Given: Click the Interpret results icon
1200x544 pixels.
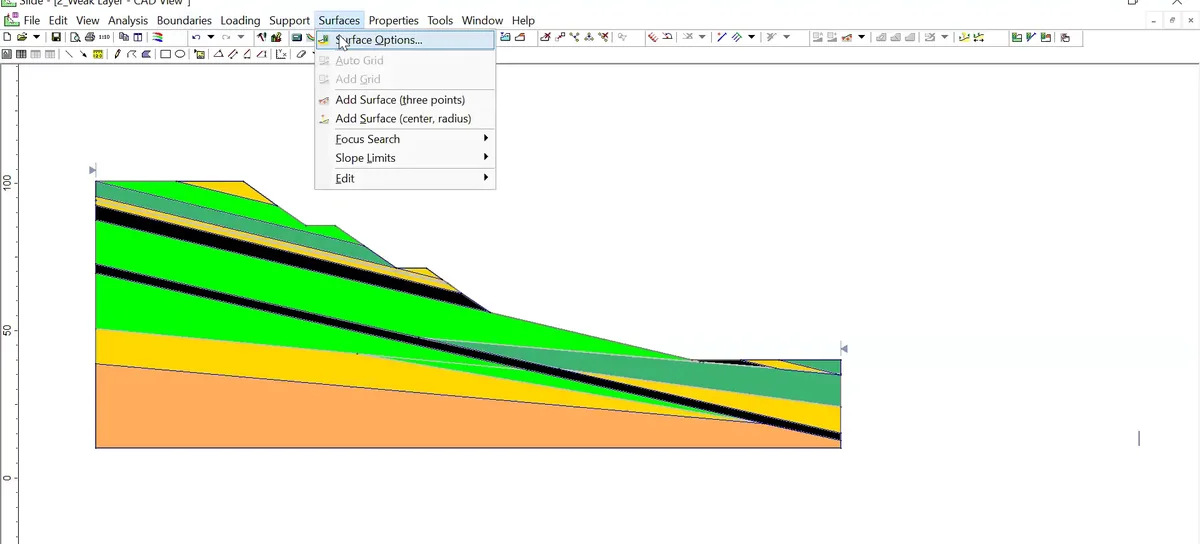Looking at the screenshot, I should (276, 37).
